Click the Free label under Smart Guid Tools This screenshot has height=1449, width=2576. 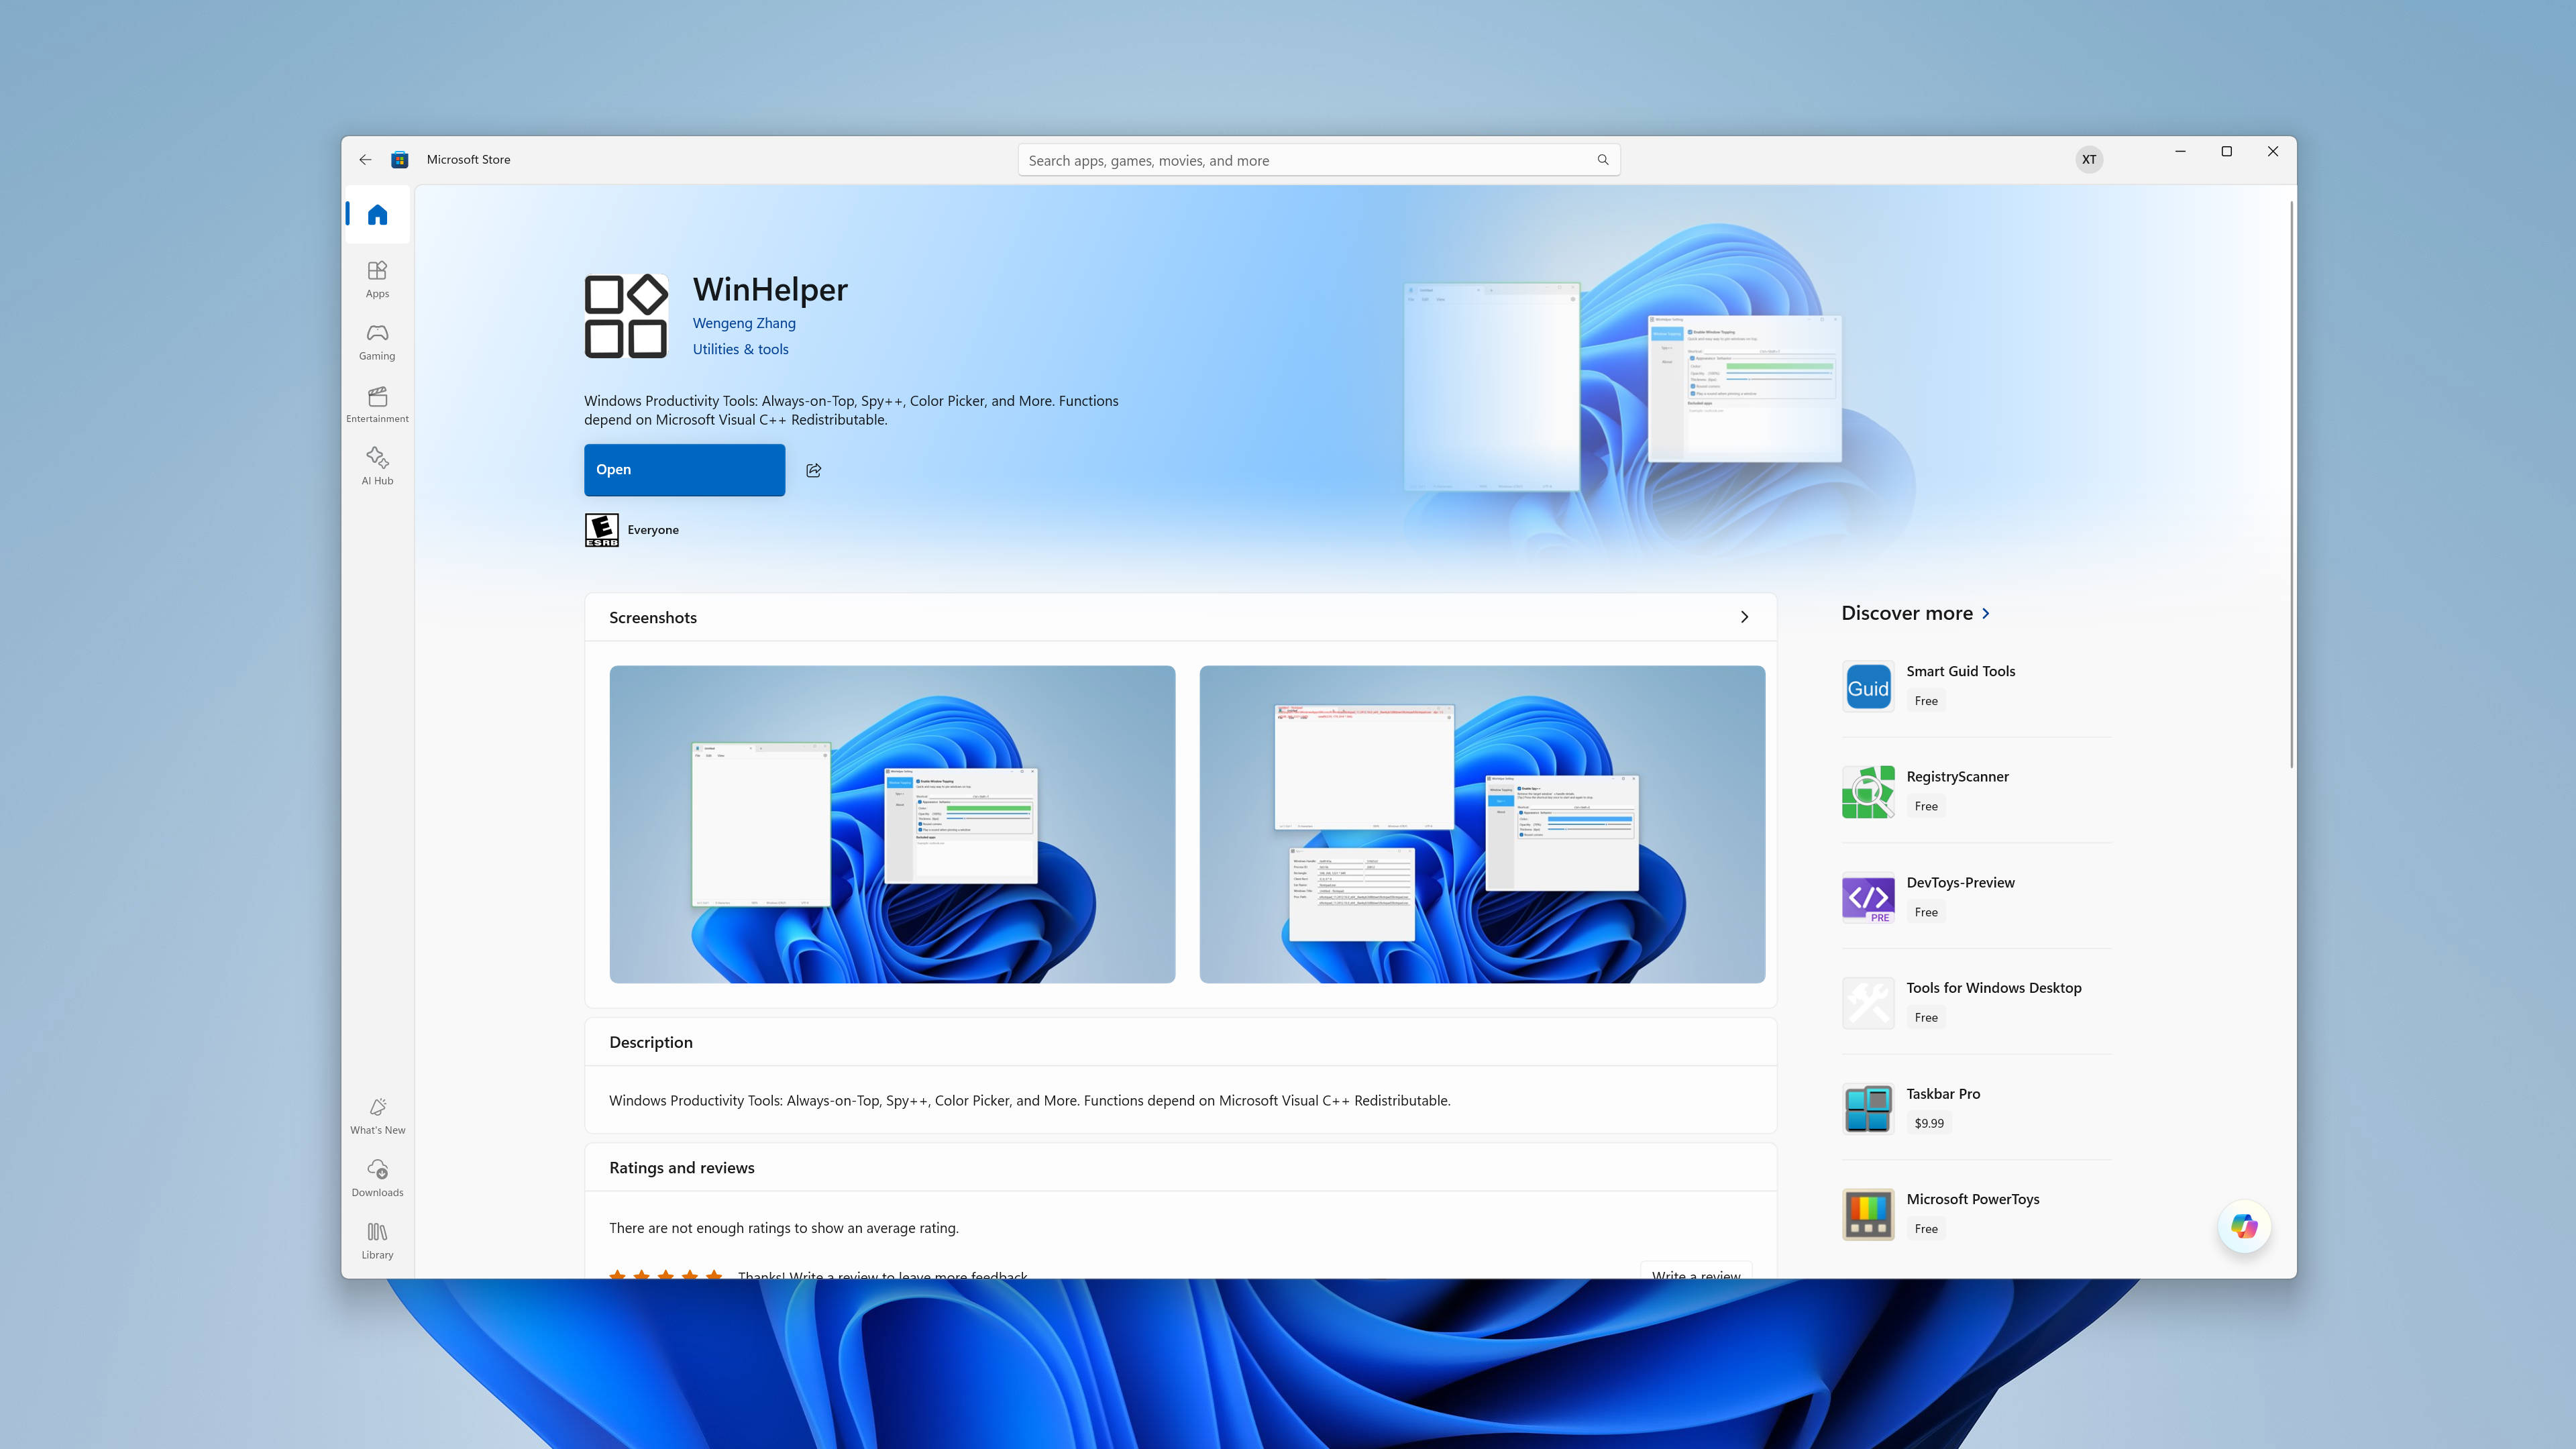pyautogui.click(x=1926, y=701)
